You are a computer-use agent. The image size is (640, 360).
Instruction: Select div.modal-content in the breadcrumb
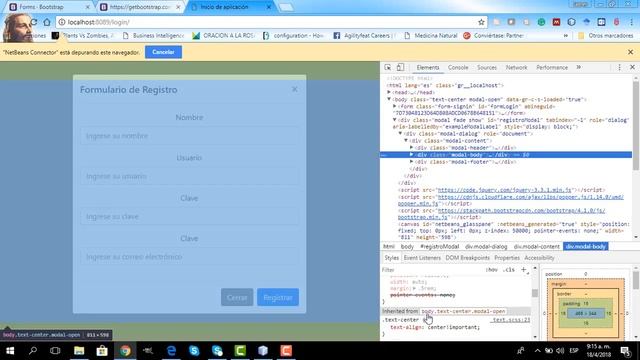(536, 247)
